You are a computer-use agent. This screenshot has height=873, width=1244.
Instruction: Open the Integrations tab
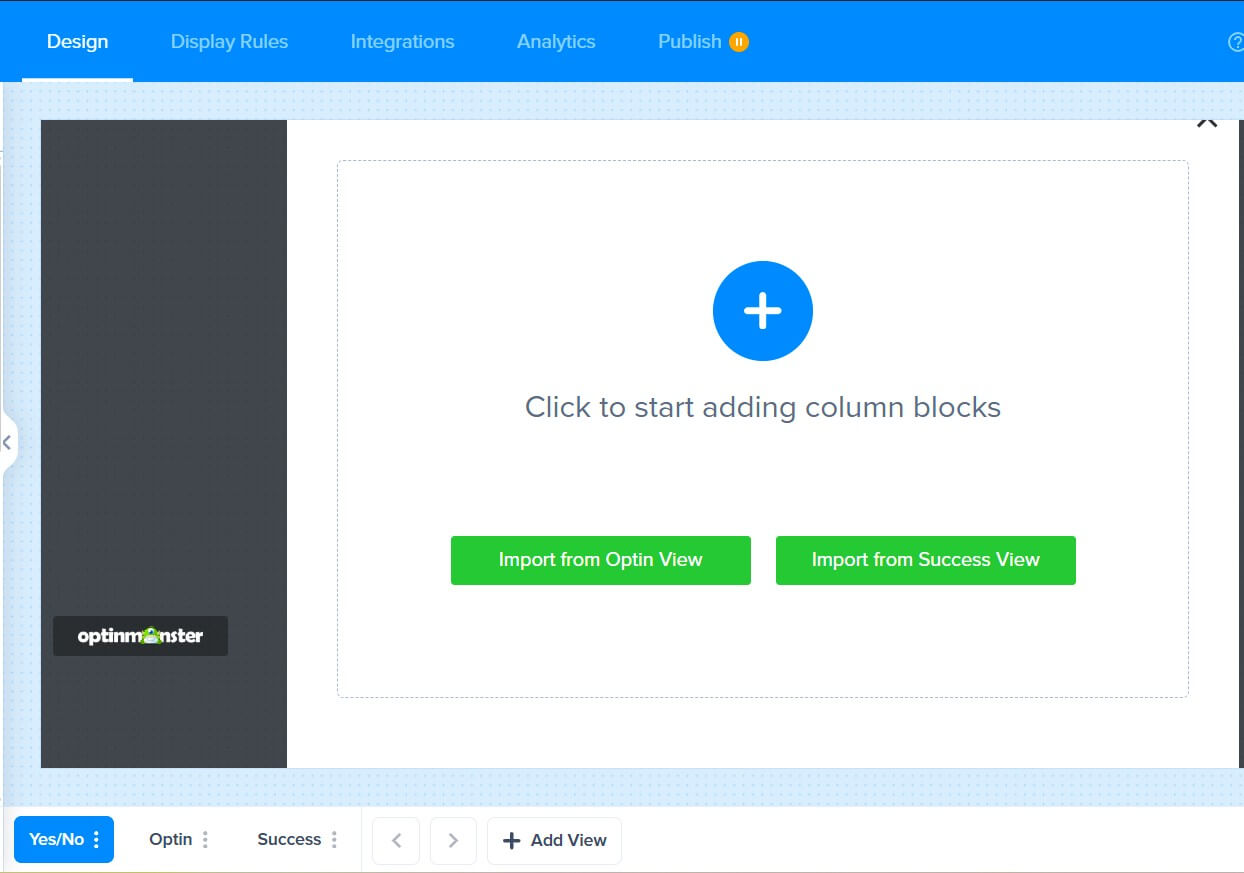402,42
